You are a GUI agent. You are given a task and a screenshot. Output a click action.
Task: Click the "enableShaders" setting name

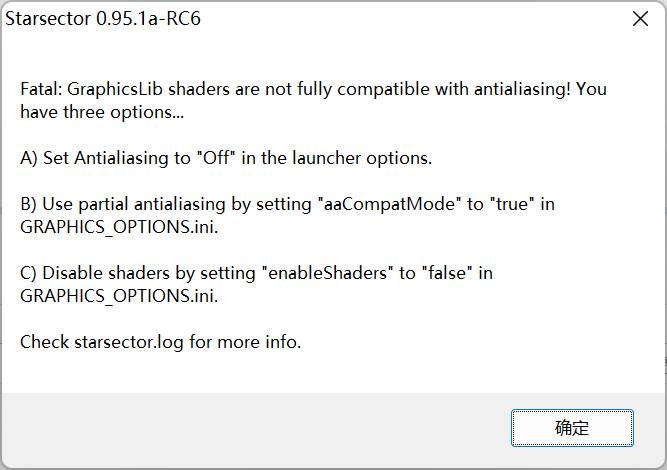[326, 273]
